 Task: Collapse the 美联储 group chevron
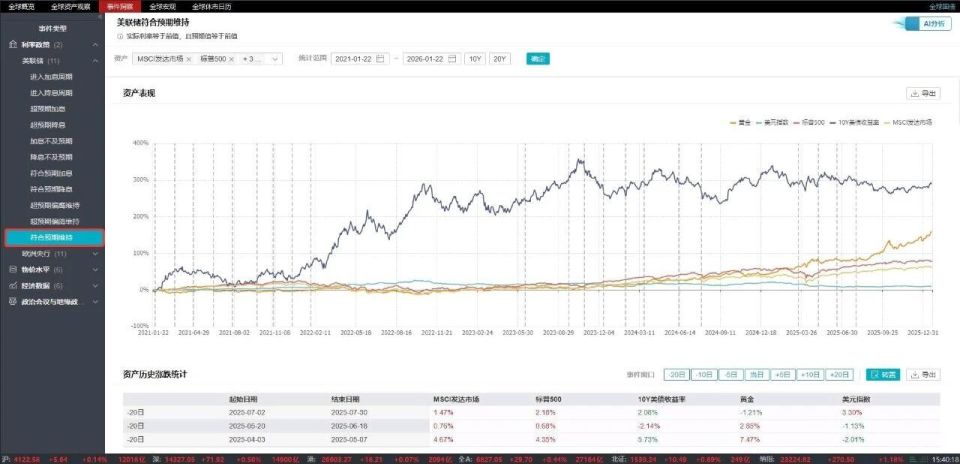coord(95,61)
